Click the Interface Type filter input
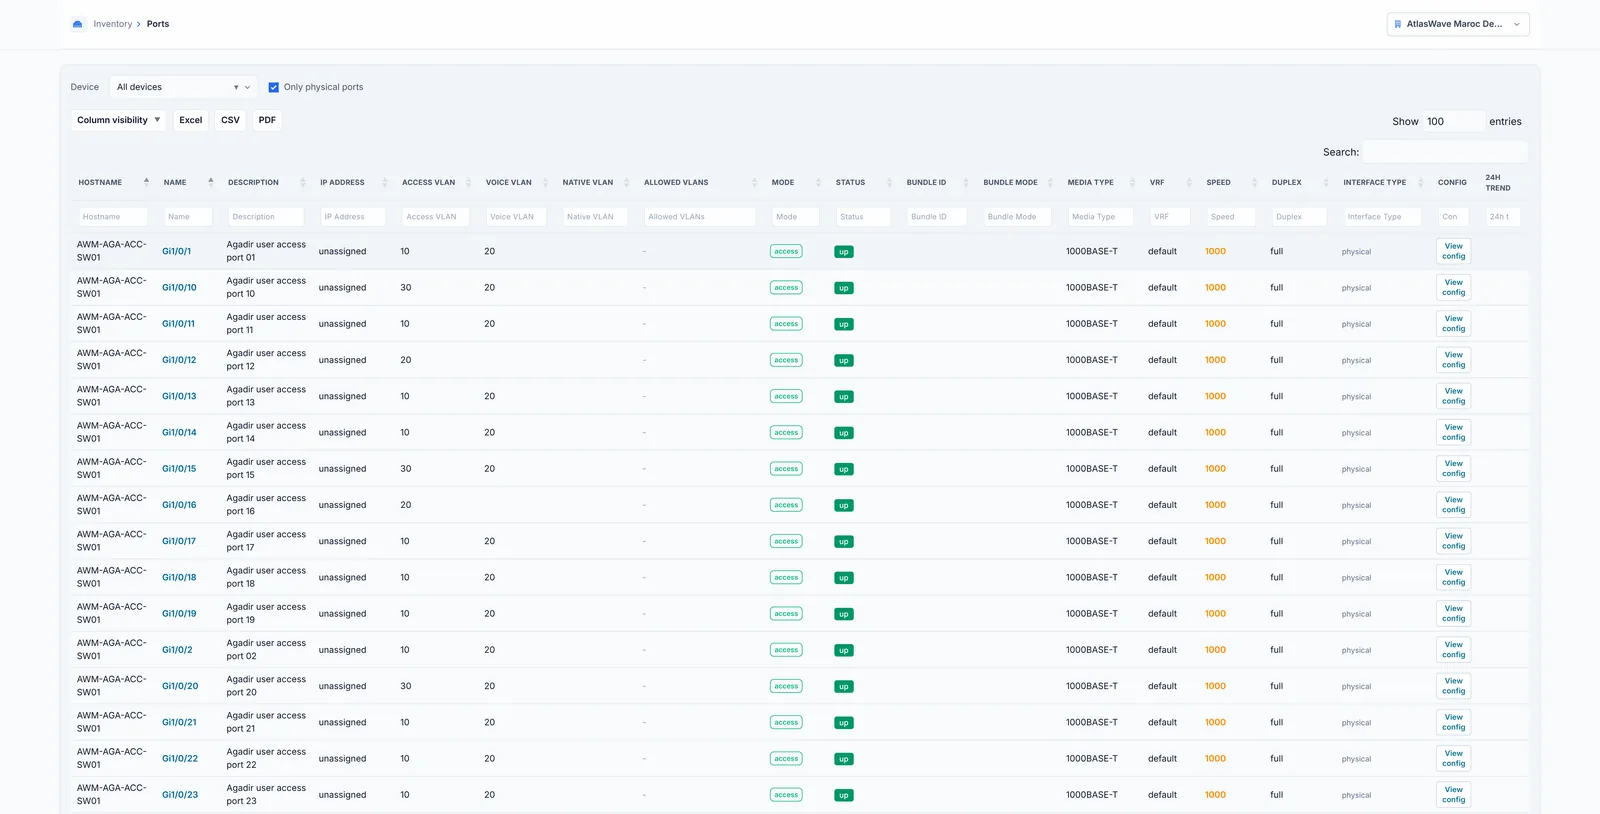1600x814 pixels. click(x=1383, y=216)
